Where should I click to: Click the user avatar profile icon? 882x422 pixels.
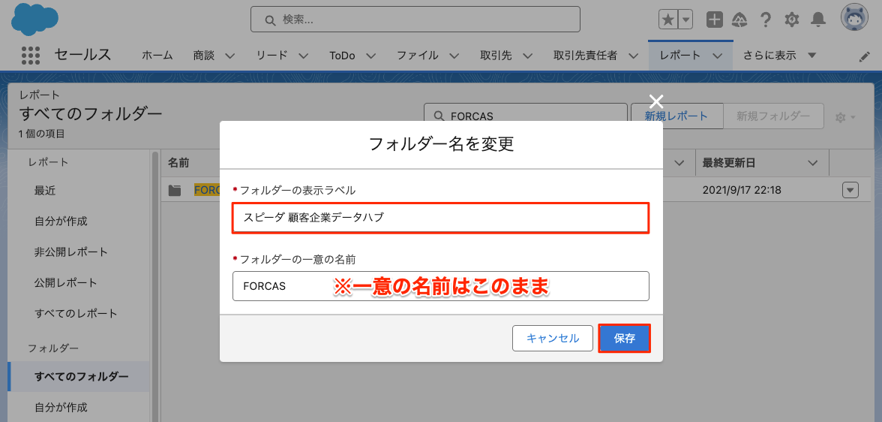(854, 18)
